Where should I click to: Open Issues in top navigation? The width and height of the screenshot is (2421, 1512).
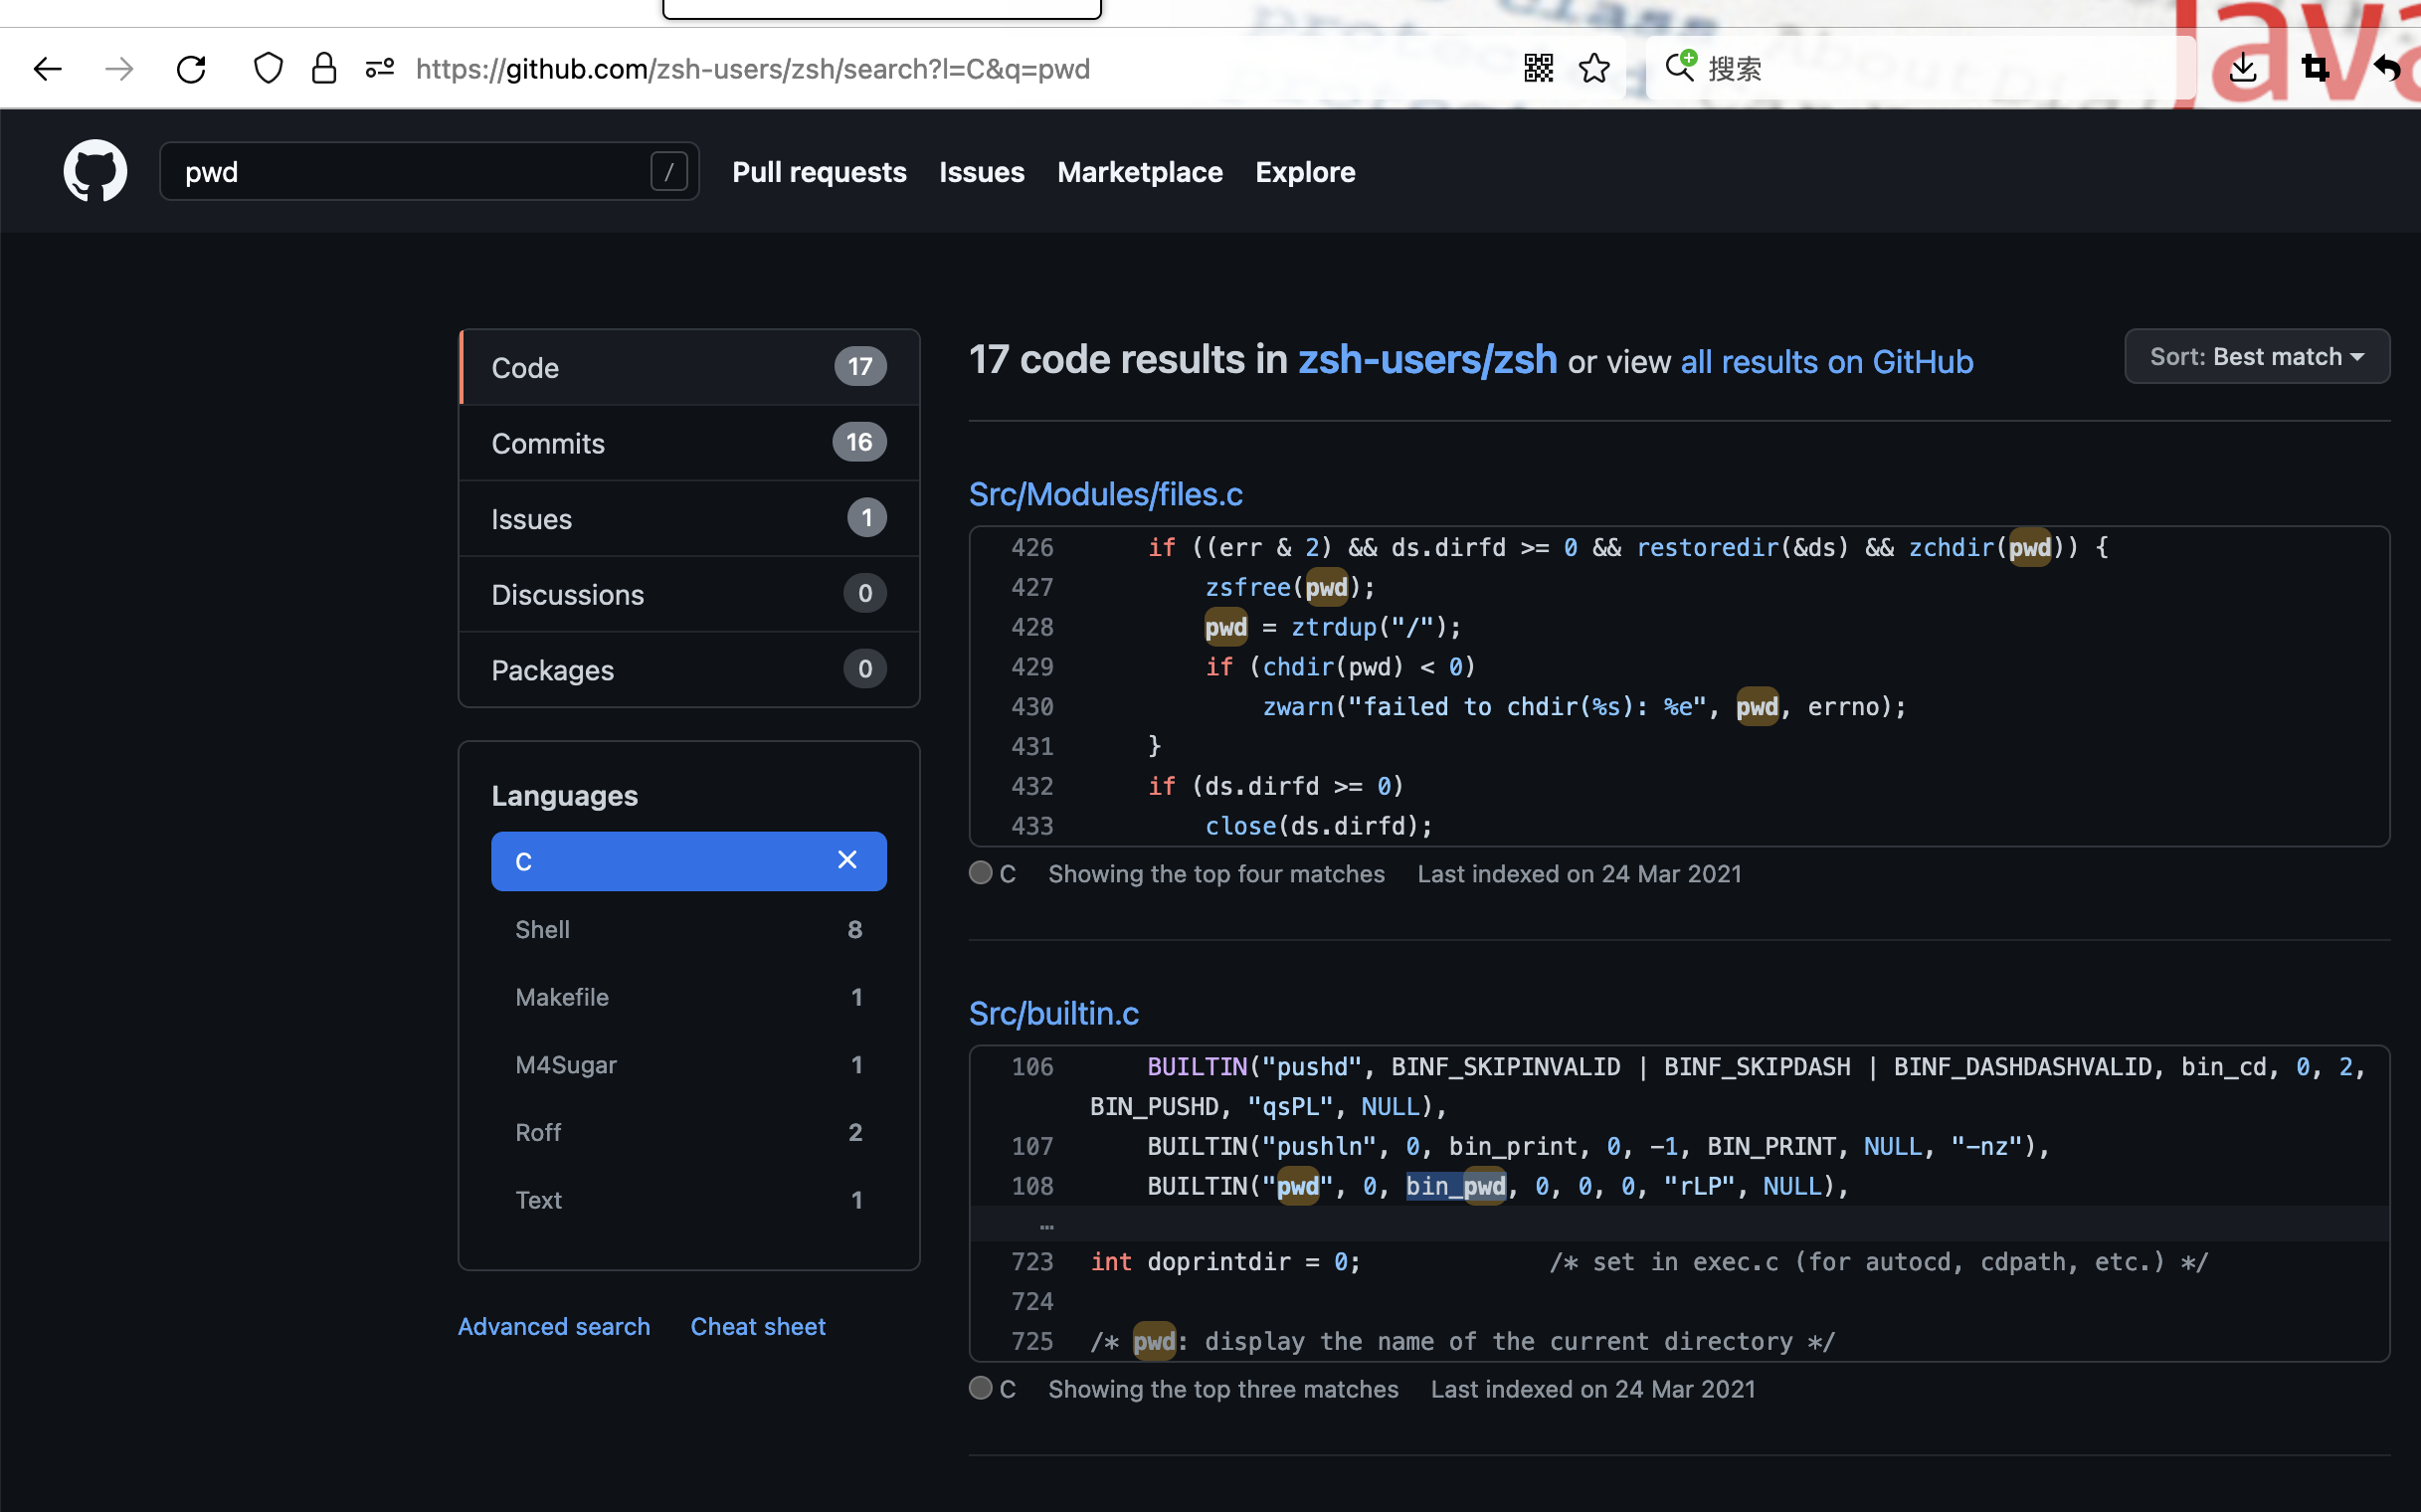click(982, 172)
